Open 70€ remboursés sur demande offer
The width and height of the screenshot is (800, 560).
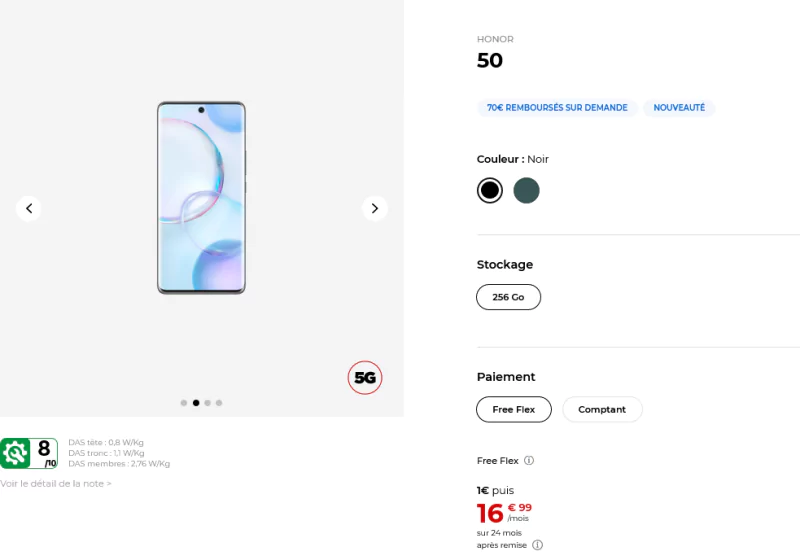(557, 108)
